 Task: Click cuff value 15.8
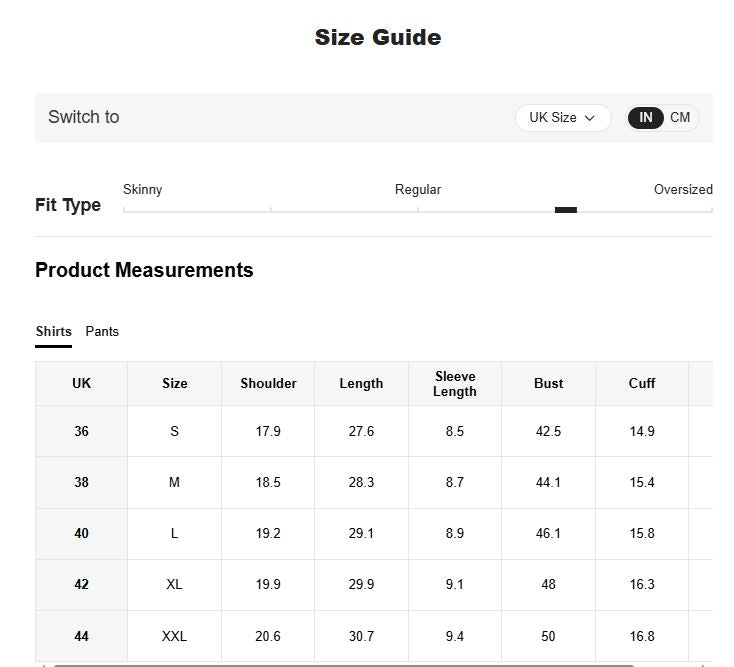[642, 533]
